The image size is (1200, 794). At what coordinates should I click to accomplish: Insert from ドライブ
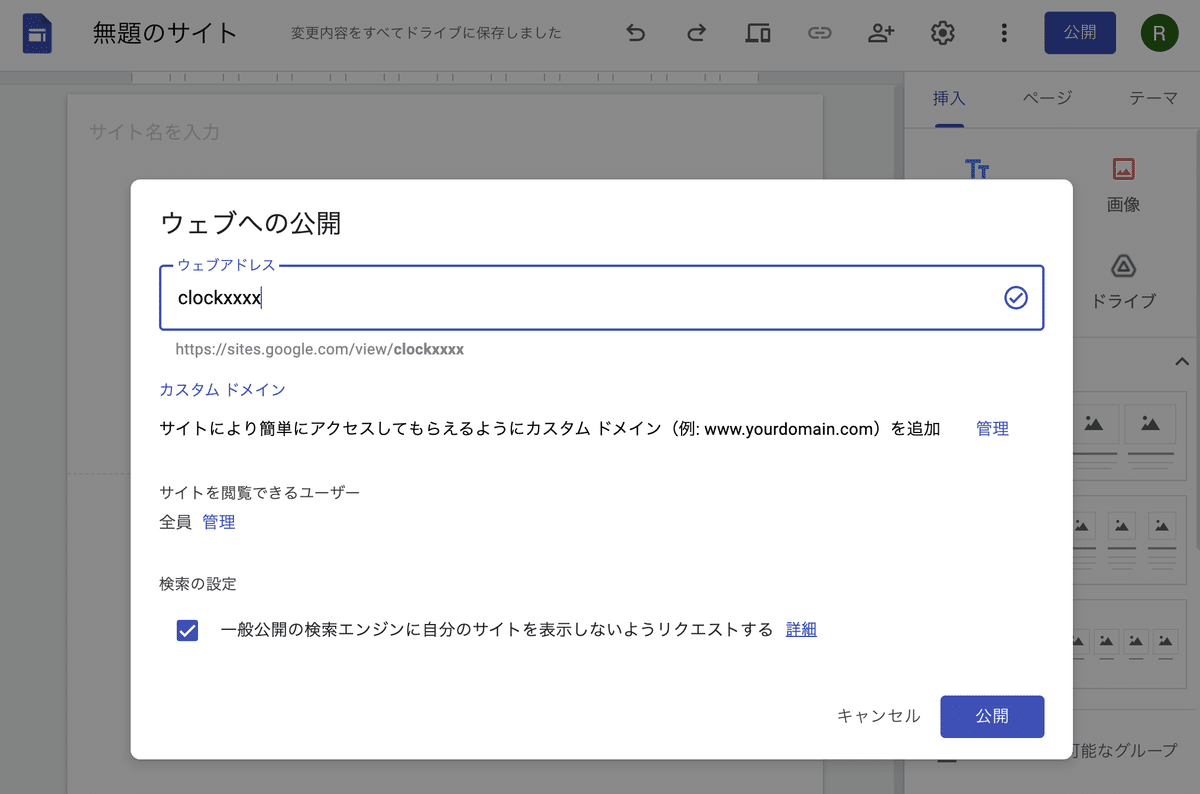click(1124, 282)
